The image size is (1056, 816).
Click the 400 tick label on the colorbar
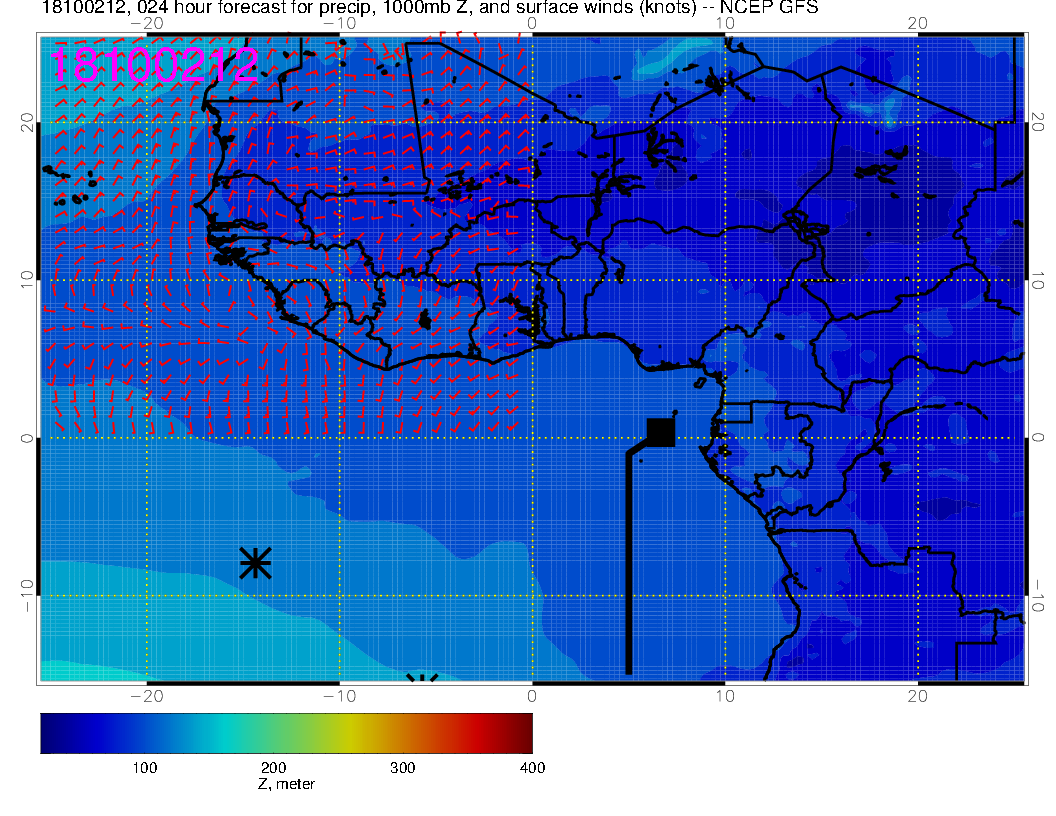coord(532,768)
